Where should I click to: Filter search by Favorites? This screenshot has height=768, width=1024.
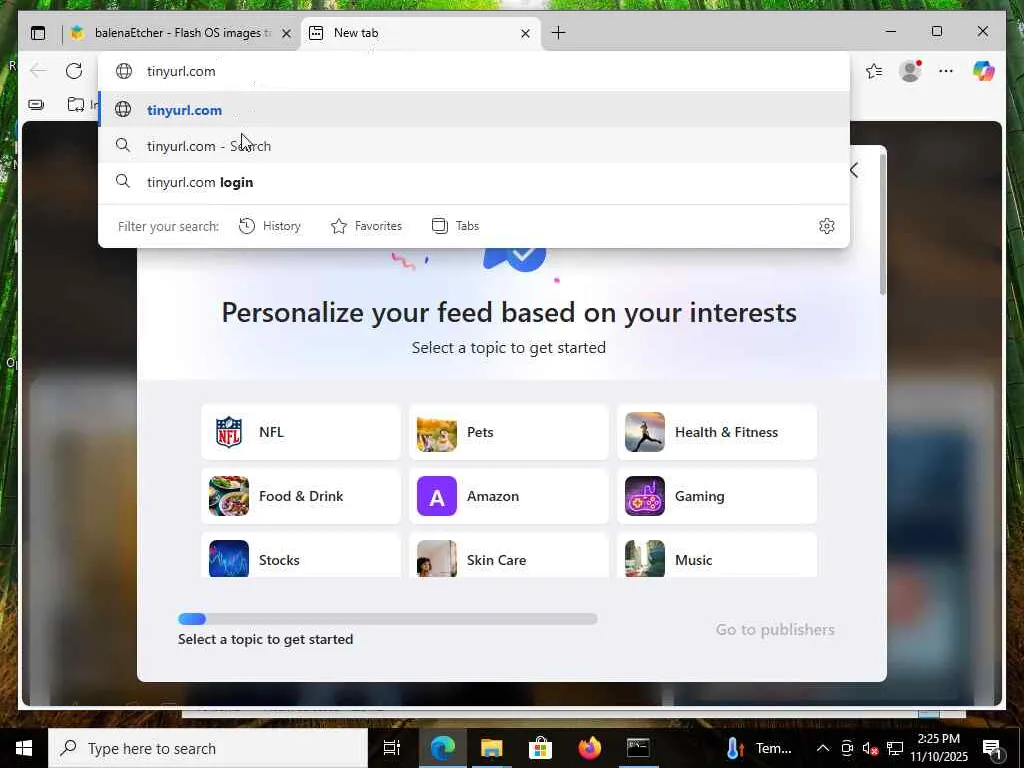[x=366, y=226]
